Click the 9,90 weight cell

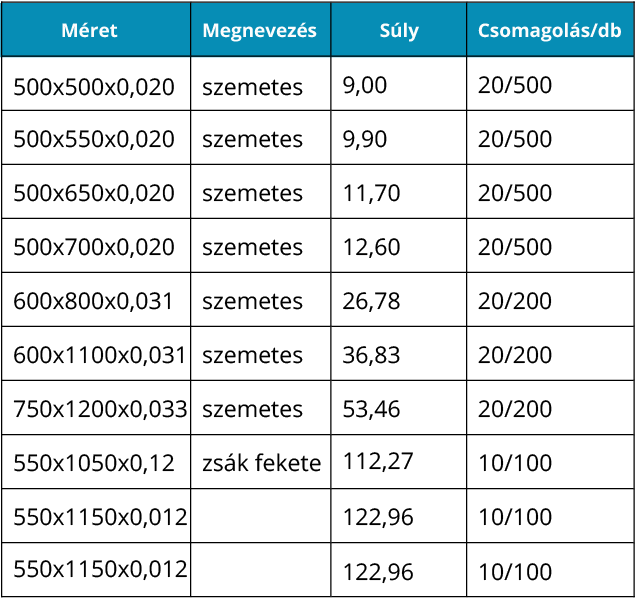point(364,139)
